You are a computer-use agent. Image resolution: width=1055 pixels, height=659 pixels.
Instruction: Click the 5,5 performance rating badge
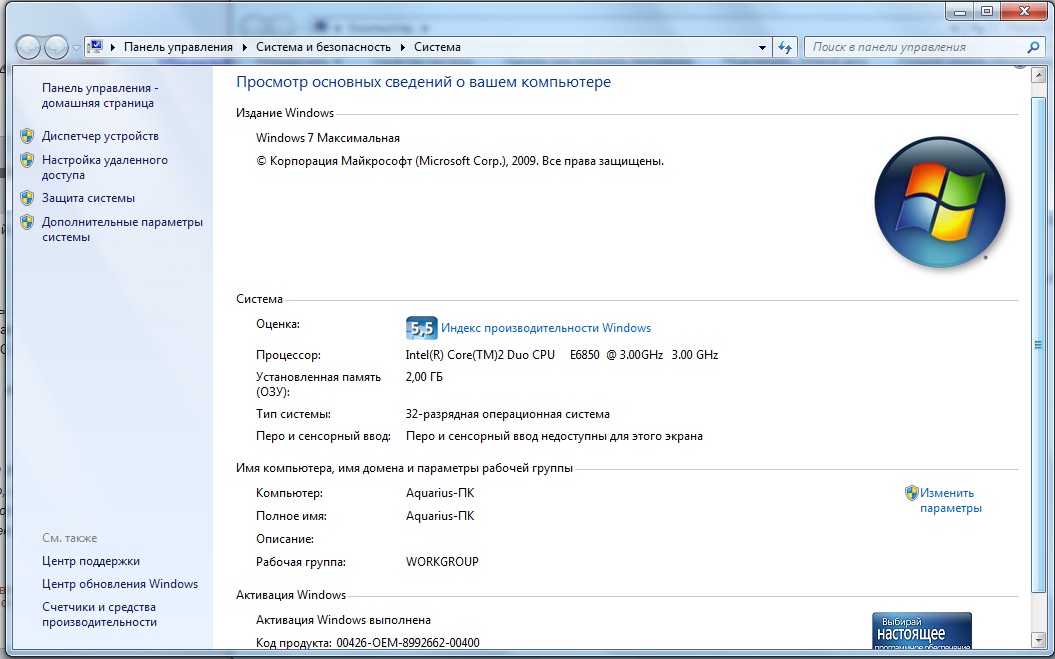click(x=421, y=328)
